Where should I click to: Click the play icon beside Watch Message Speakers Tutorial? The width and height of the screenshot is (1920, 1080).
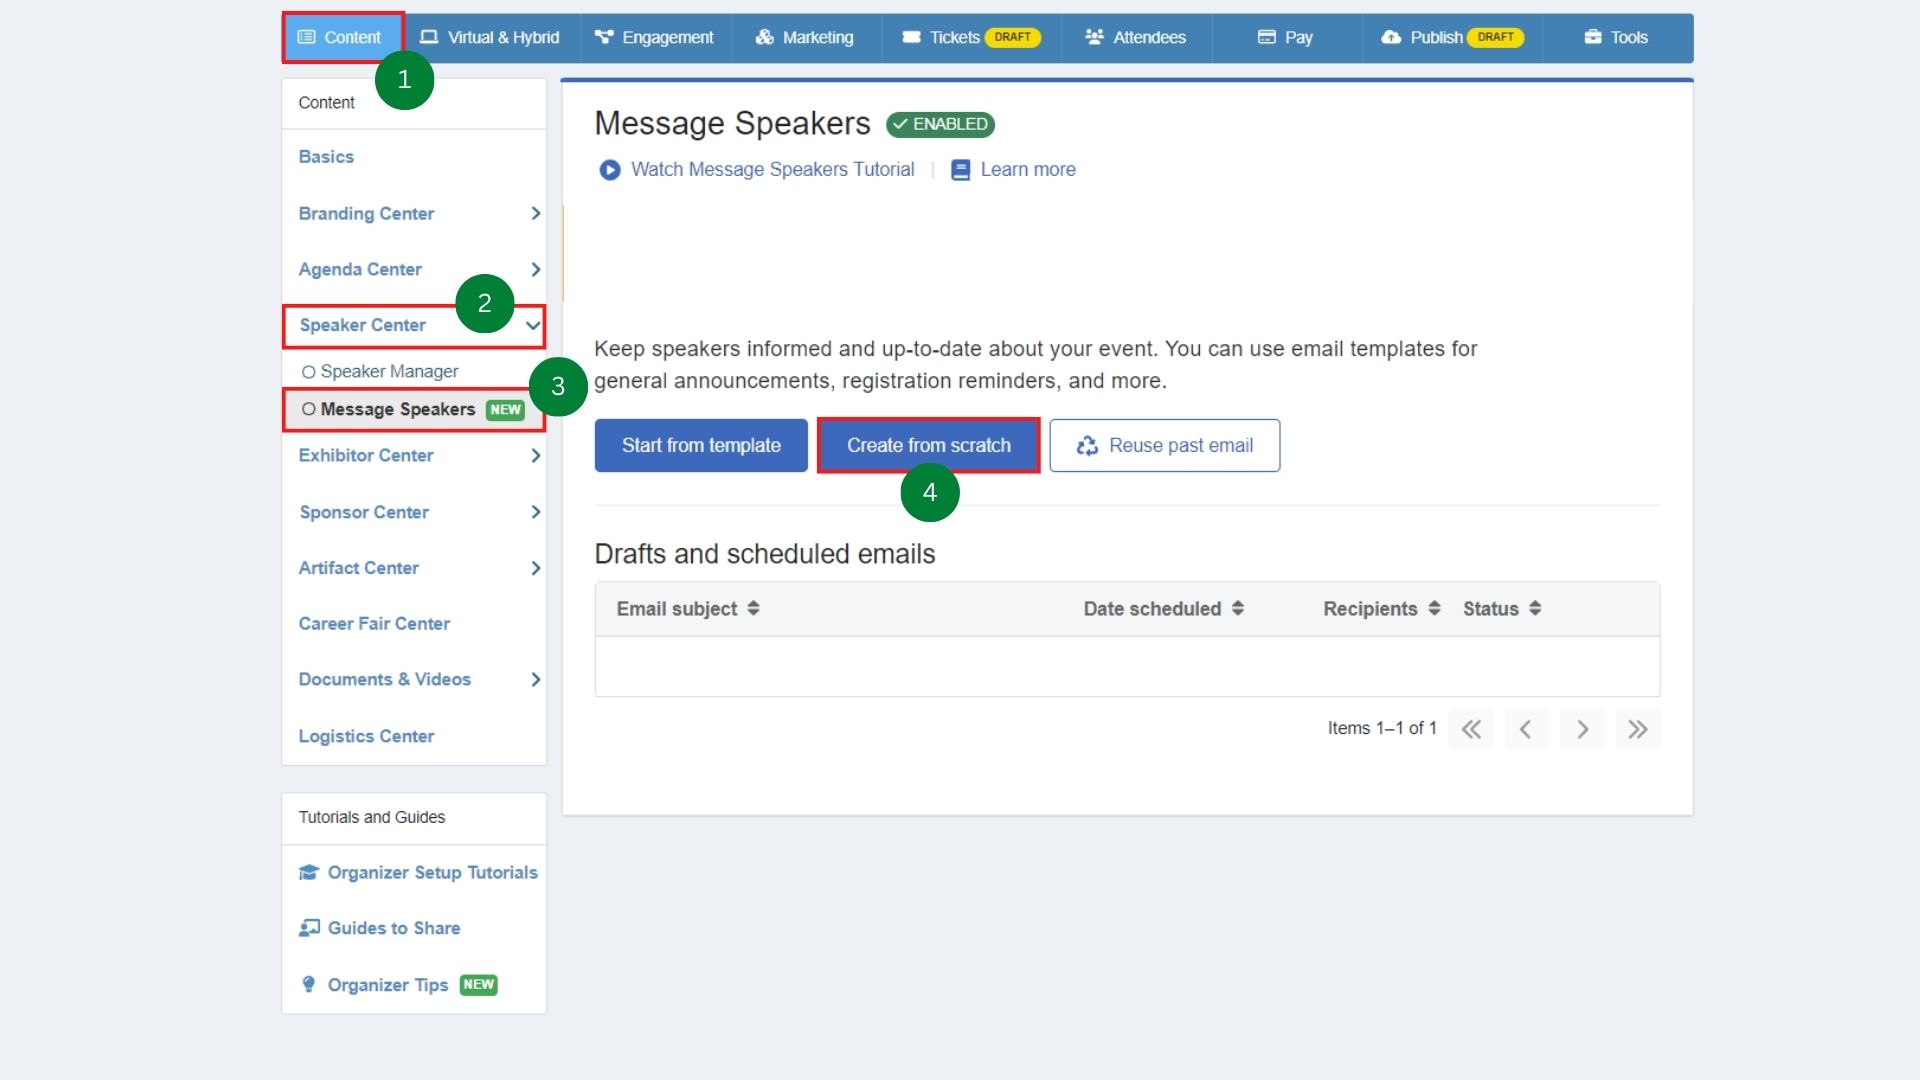(x=610, y=170)
